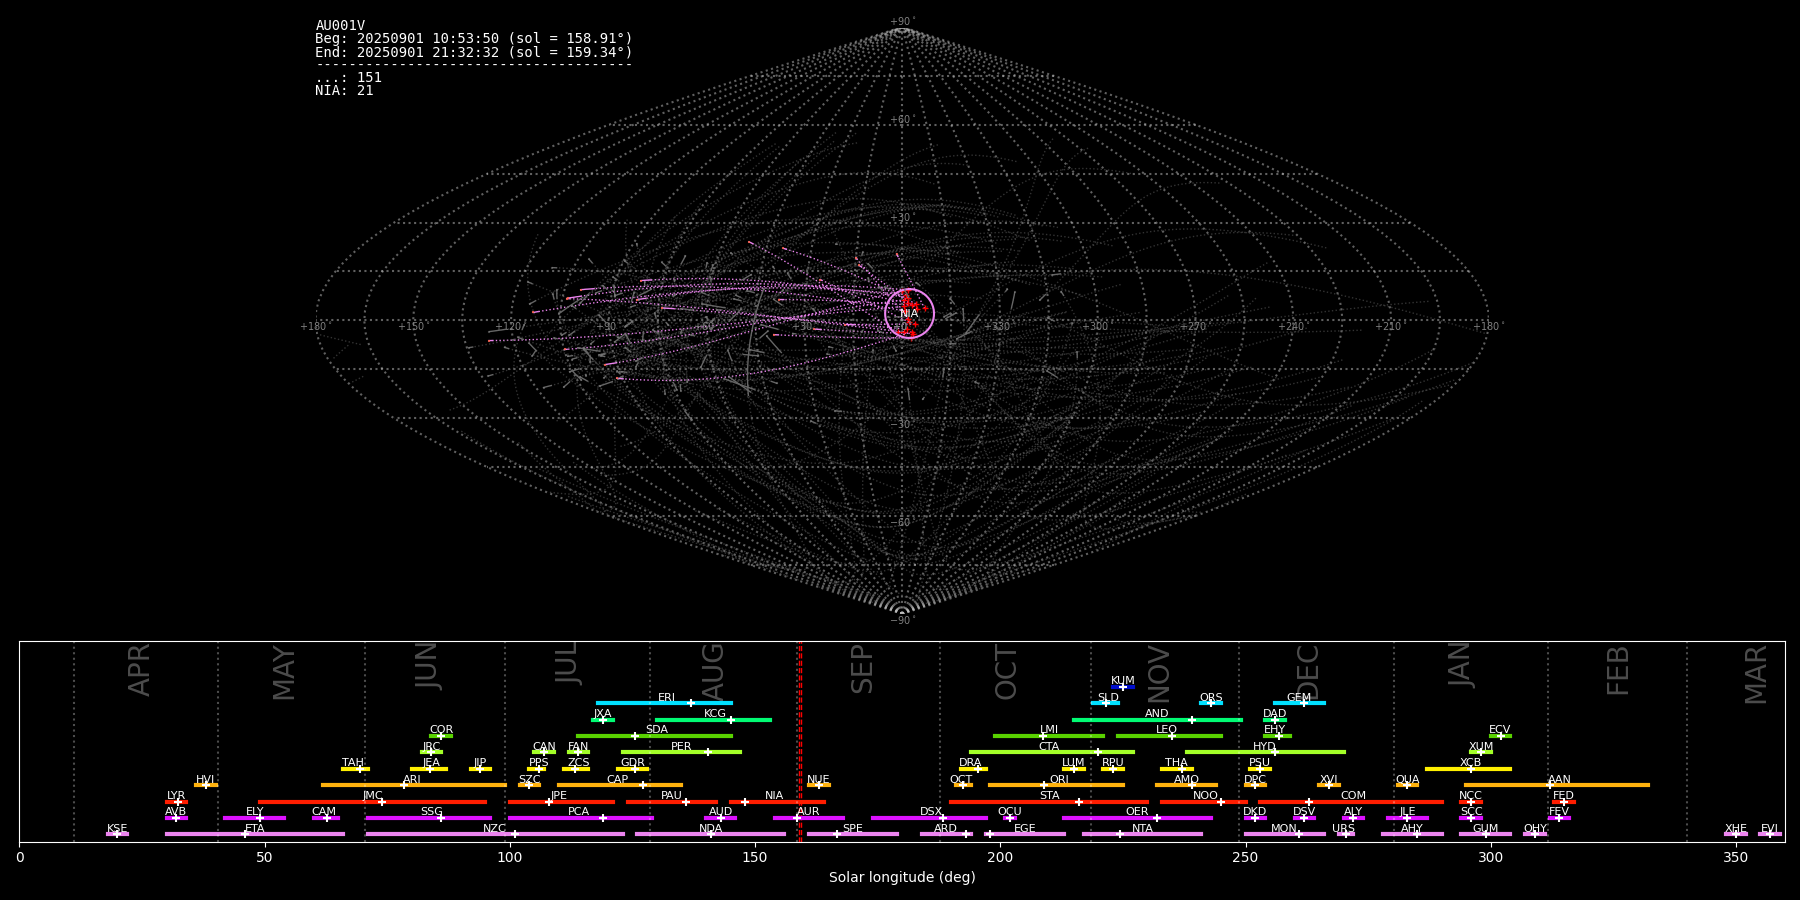Screen dimensions: 1800x900
Task: Click the 300 tick on solar longitude axis
Action: coord(1490,857)
